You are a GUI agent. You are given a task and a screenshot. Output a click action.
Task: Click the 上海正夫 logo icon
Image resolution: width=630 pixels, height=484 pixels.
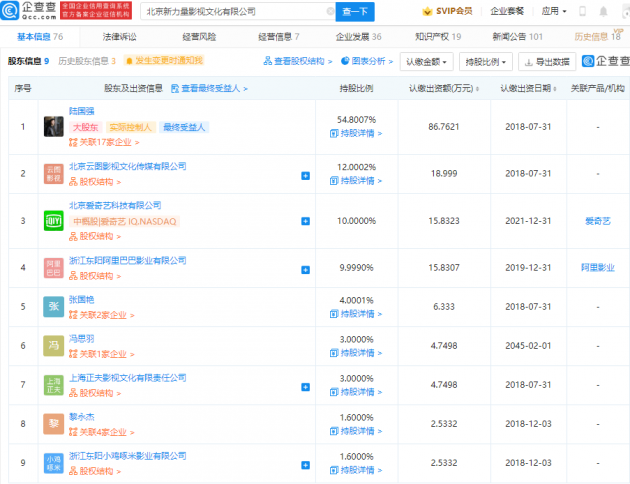point(53,385)
